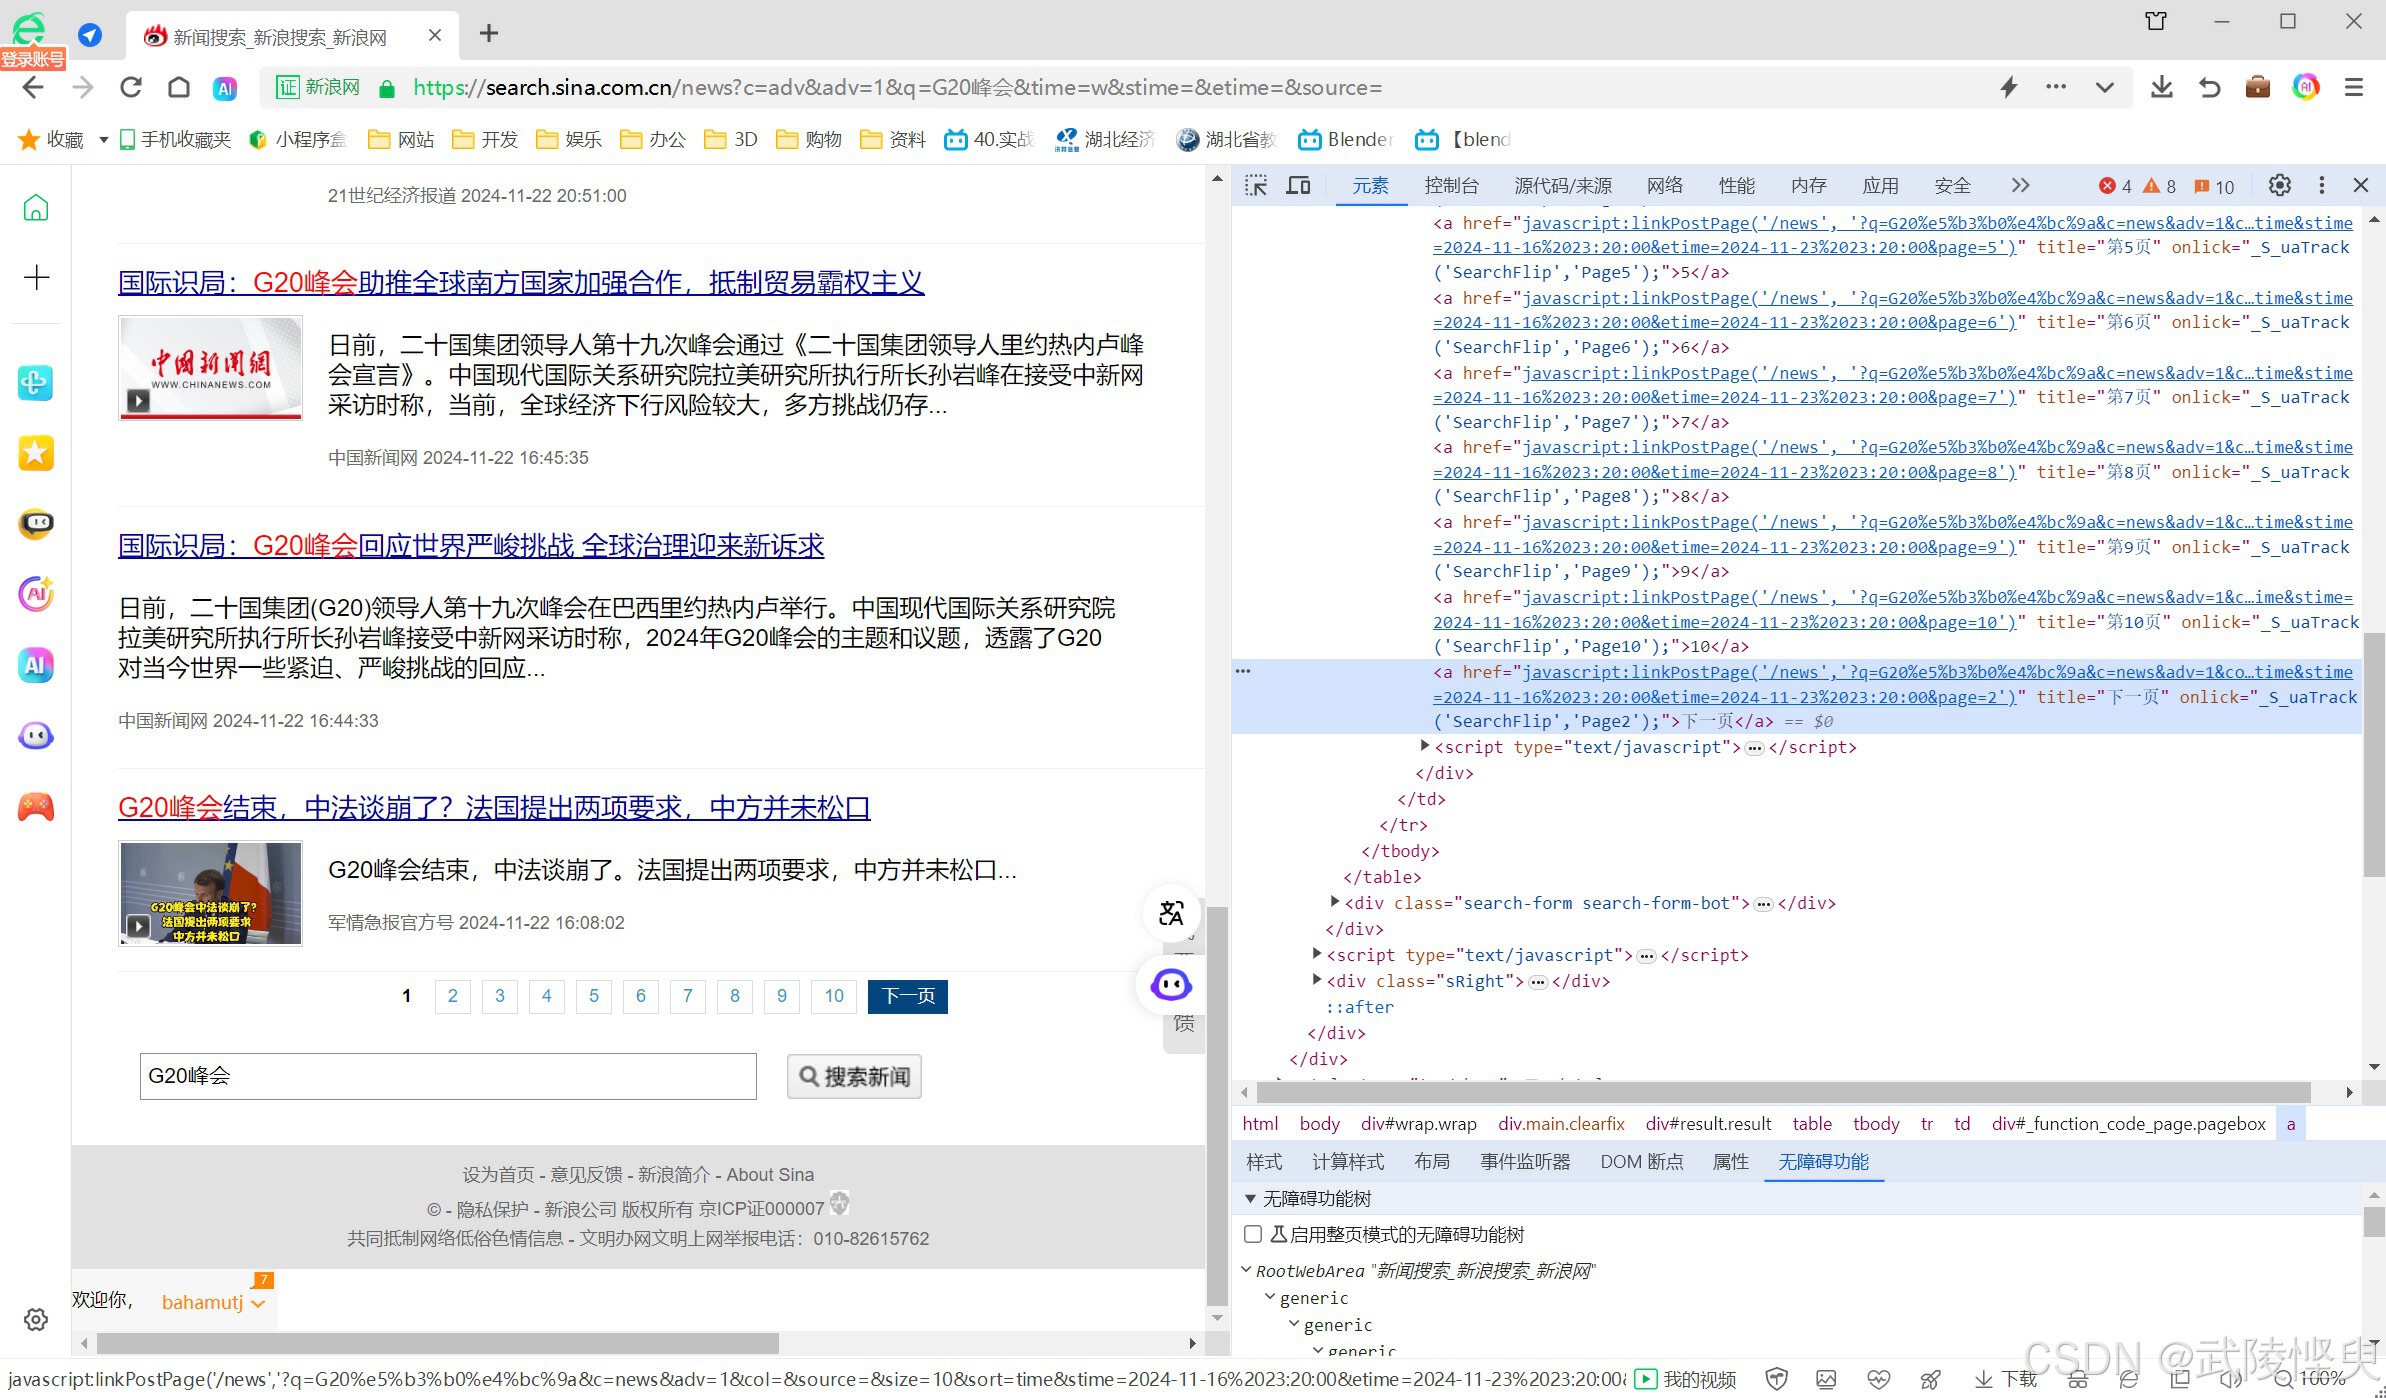Toggle the device emulation toolbar icon
Image resolution: width=2386 pixels, height=1398 pixels.
tap(1298, 185)
